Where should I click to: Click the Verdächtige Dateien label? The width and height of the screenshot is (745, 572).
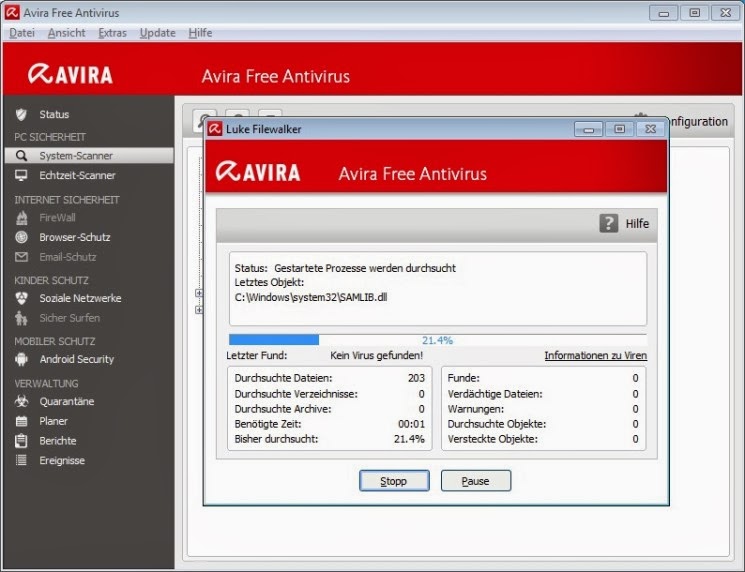click(495, 394)
